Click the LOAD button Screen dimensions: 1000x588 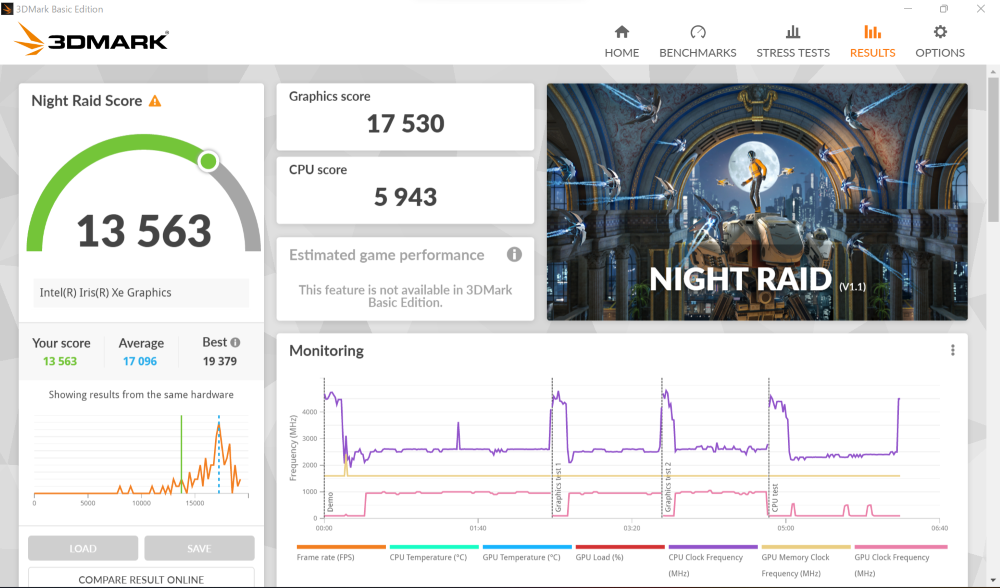[83, 548]
